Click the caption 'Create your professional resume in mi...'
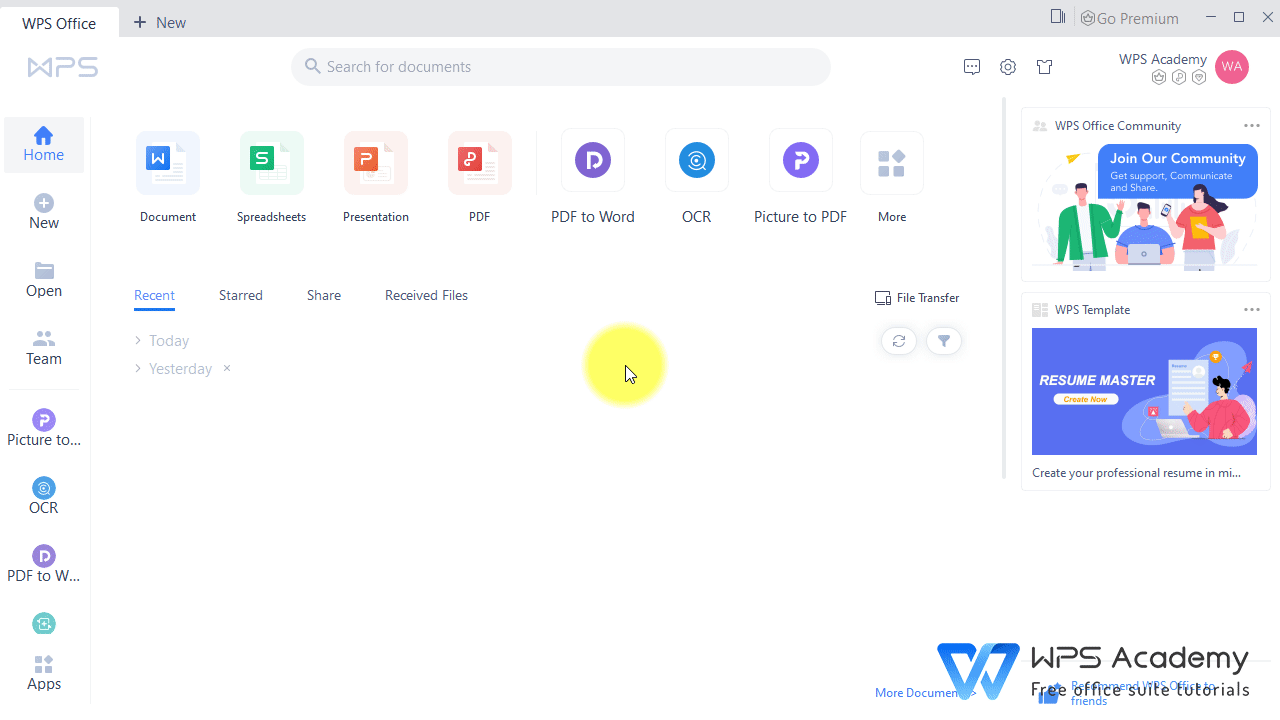 [1136, 473]
